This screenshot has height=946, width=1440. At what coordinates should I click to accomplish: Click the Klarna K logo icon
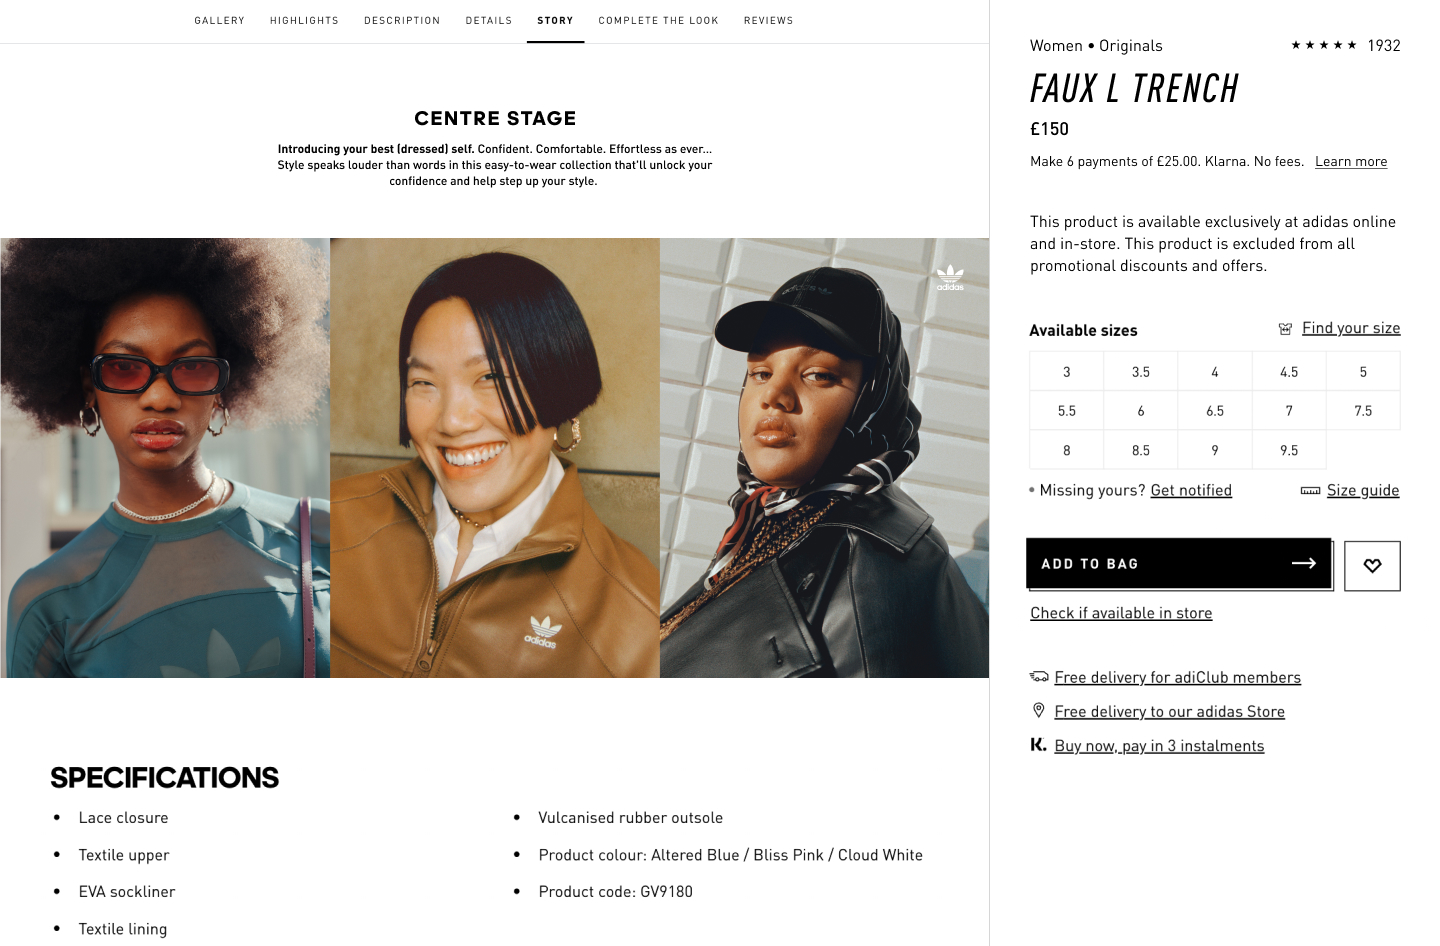click(x=1038, y=745)
